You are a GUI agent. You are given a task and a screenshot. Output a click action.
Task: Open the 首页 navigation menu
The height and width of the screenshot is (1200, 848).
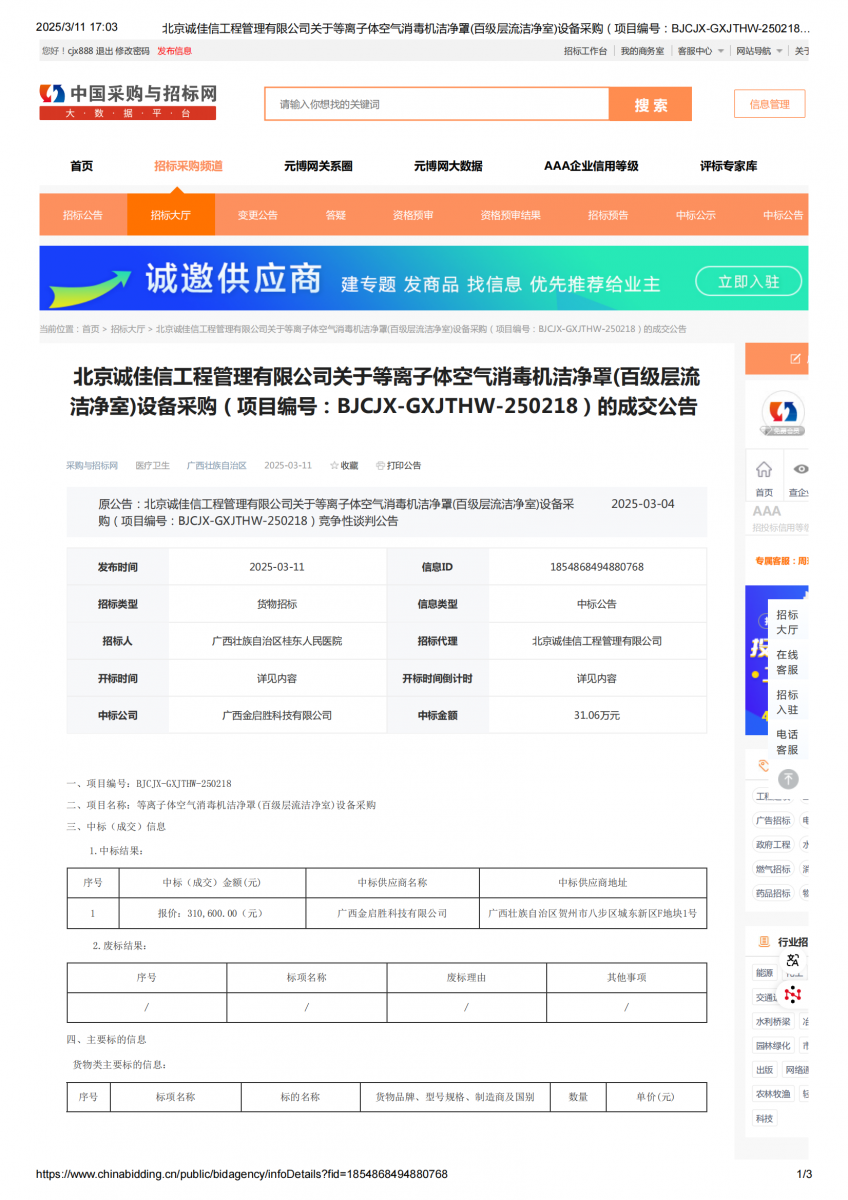pyautogui.click(x=82, y=166)
